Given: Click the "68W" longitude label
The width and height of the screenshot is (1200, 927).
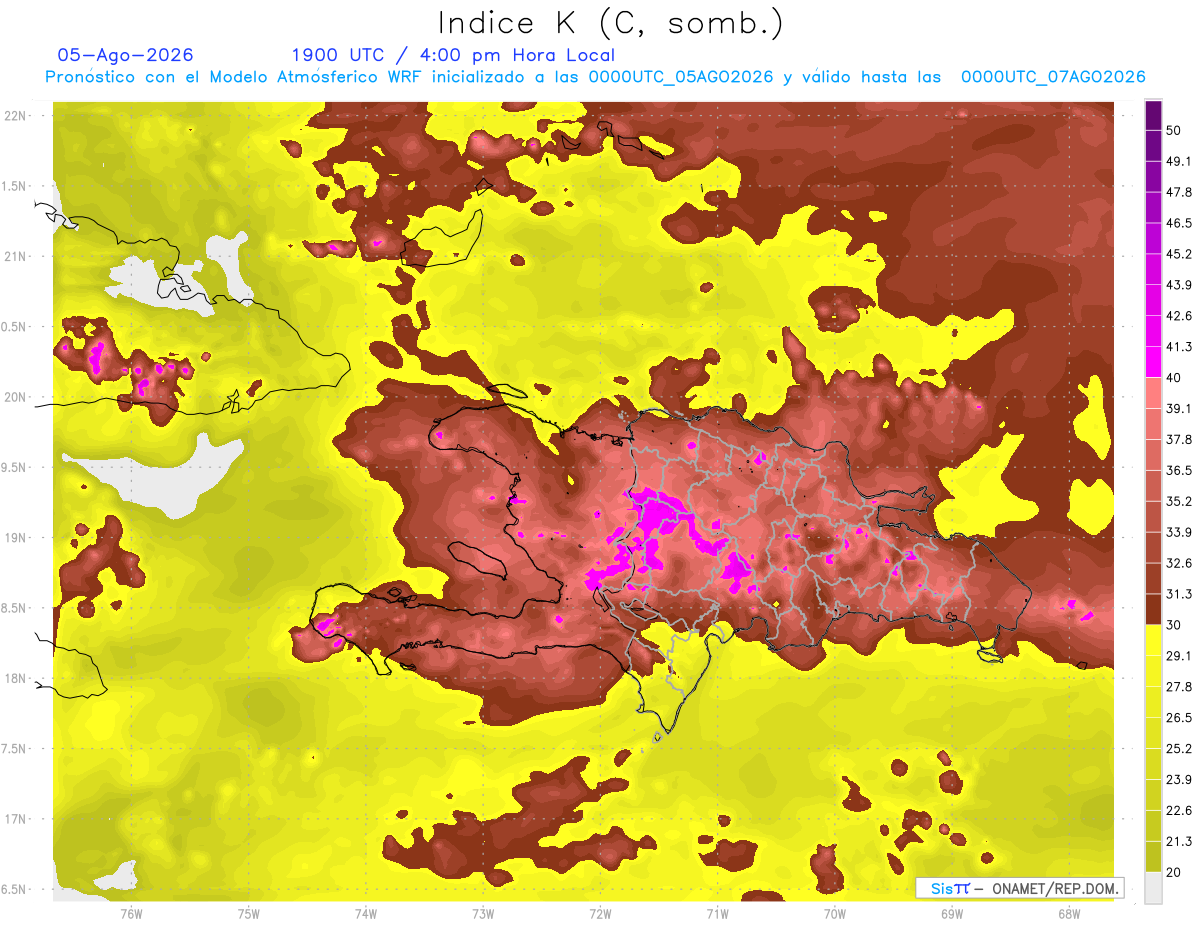Looking at the screenshot, I should pos(1069,913).
